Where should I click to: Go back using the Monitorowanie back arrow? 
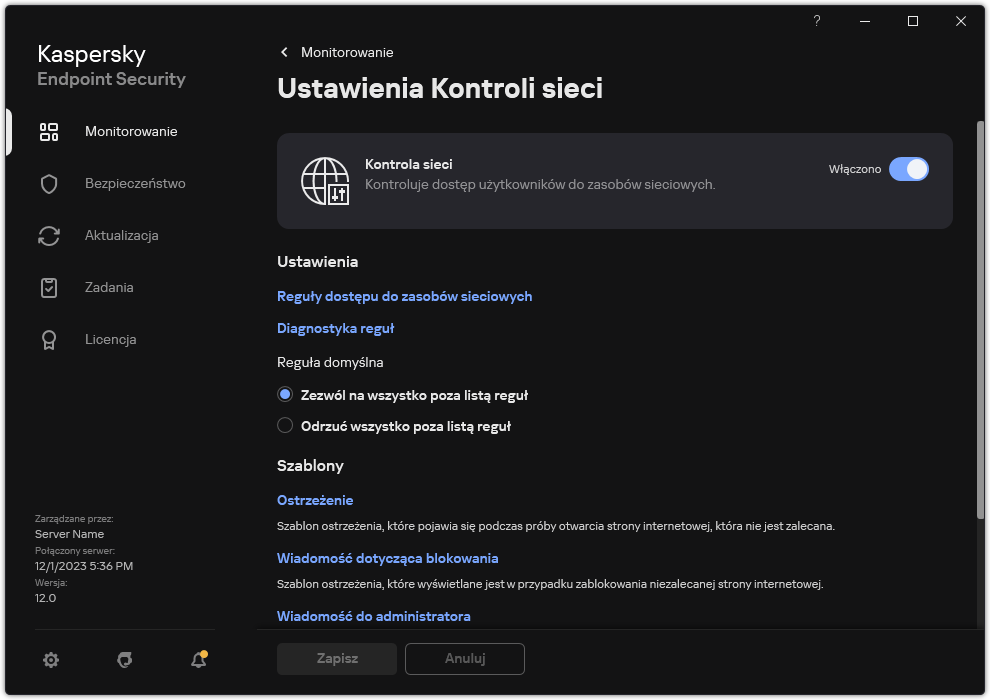(x=284, y=52)
